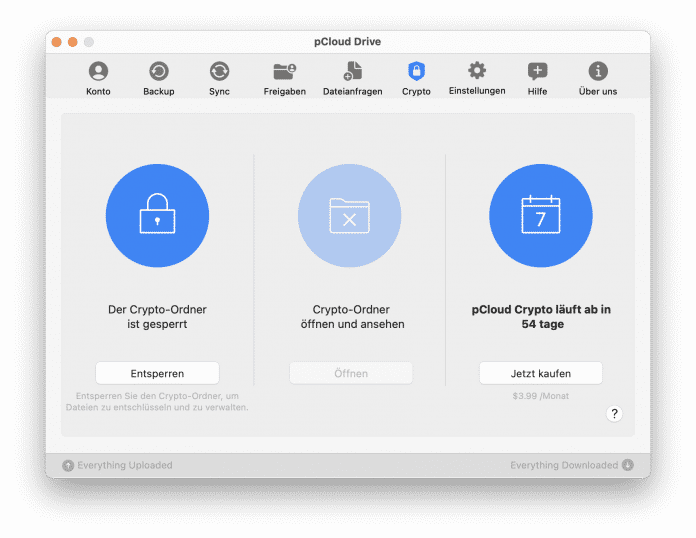Select the Crypto shield tab
Screen dimensions: 696x538
point(416,79)
